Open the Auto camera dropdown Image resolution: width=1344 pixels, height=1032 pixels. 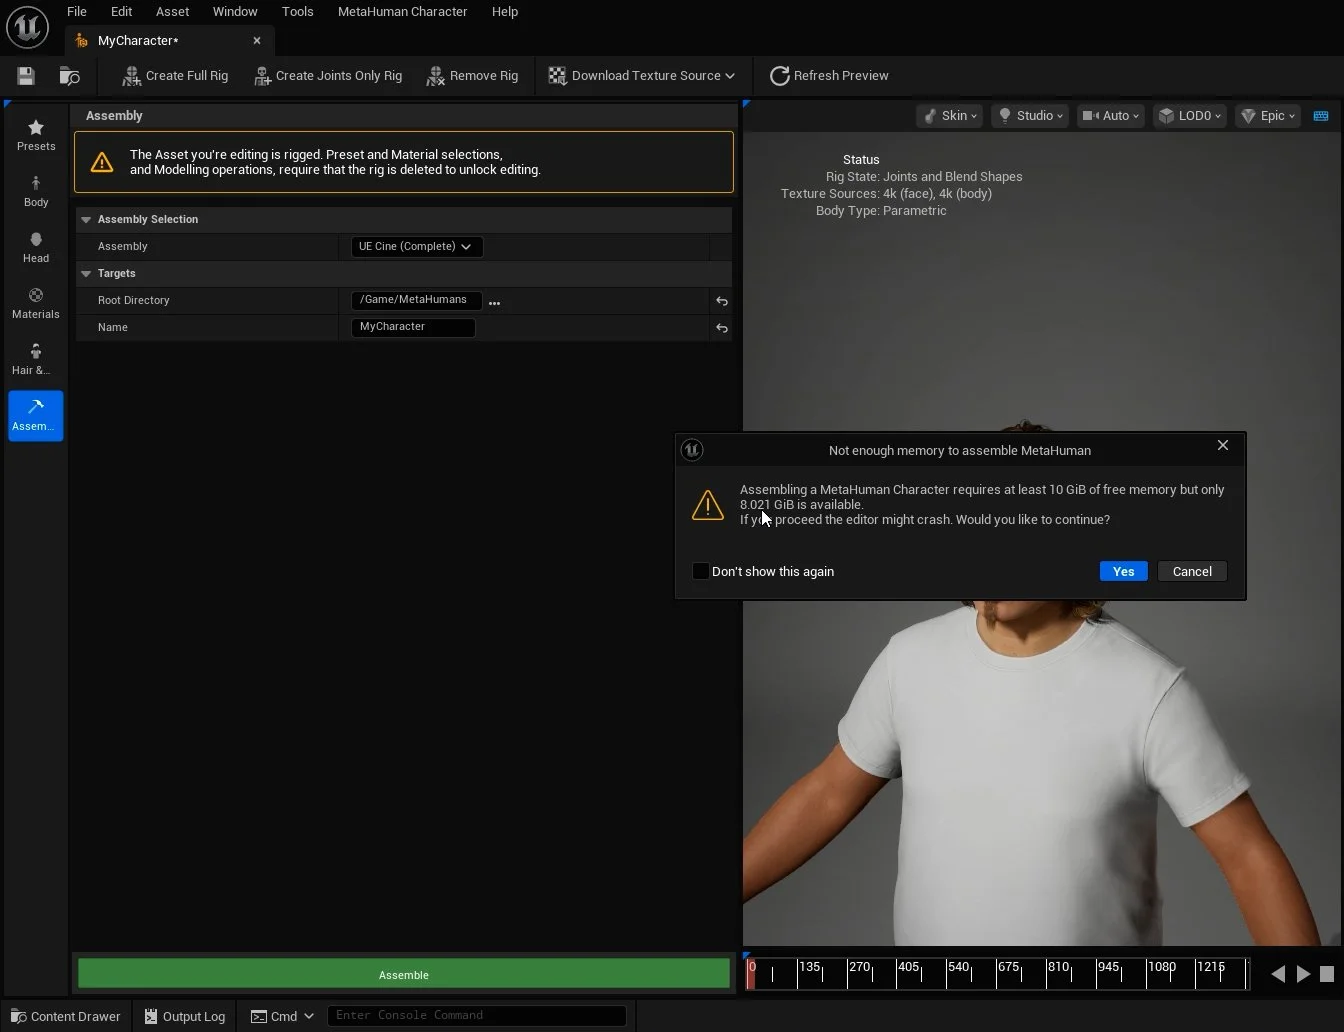click(1110, 116)
